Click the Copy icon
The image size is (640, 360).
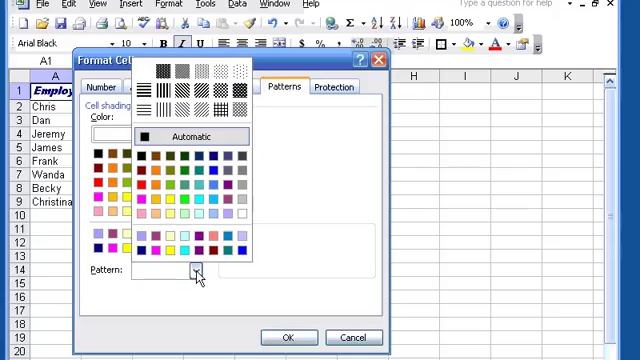coord(203,23)
